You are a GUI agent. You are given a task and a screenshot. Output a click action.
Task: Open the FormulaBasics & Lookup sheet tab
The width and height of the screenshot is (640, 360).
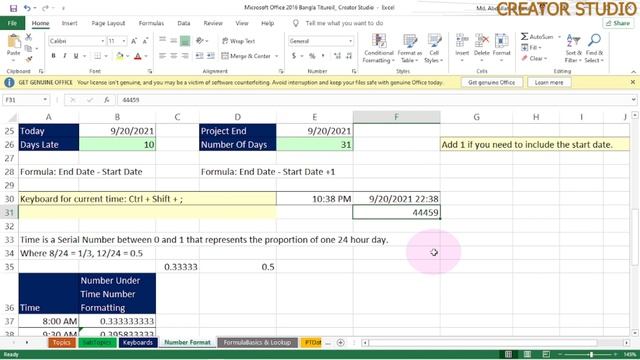pos(257,342)
